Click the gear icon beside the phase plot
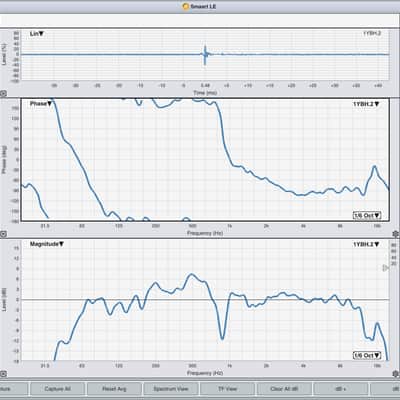Image resolution: width=400 pixels, height=400 pixels. [x=396, y=234]
